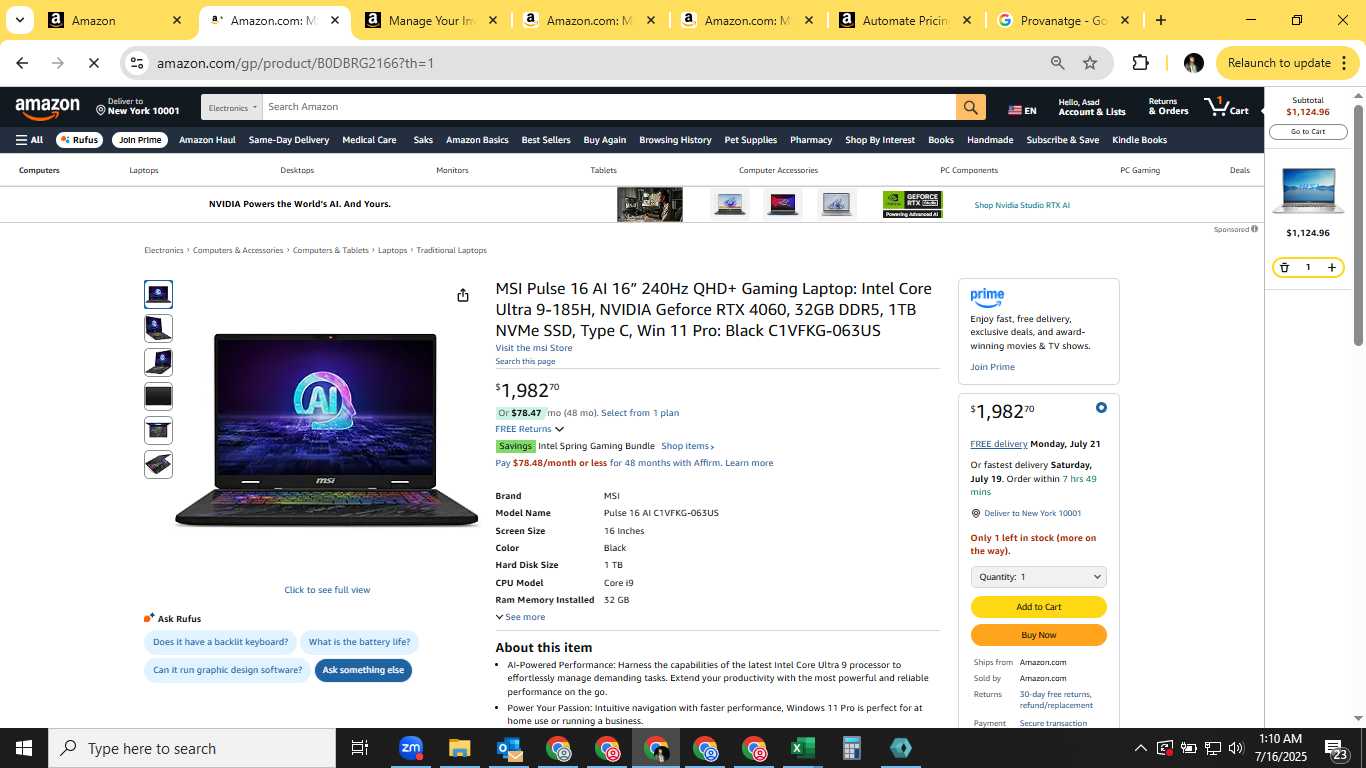Click the trash icon in cart sidebar
The width and height of the screenshot is (1366, 768).
[1285, 267]
